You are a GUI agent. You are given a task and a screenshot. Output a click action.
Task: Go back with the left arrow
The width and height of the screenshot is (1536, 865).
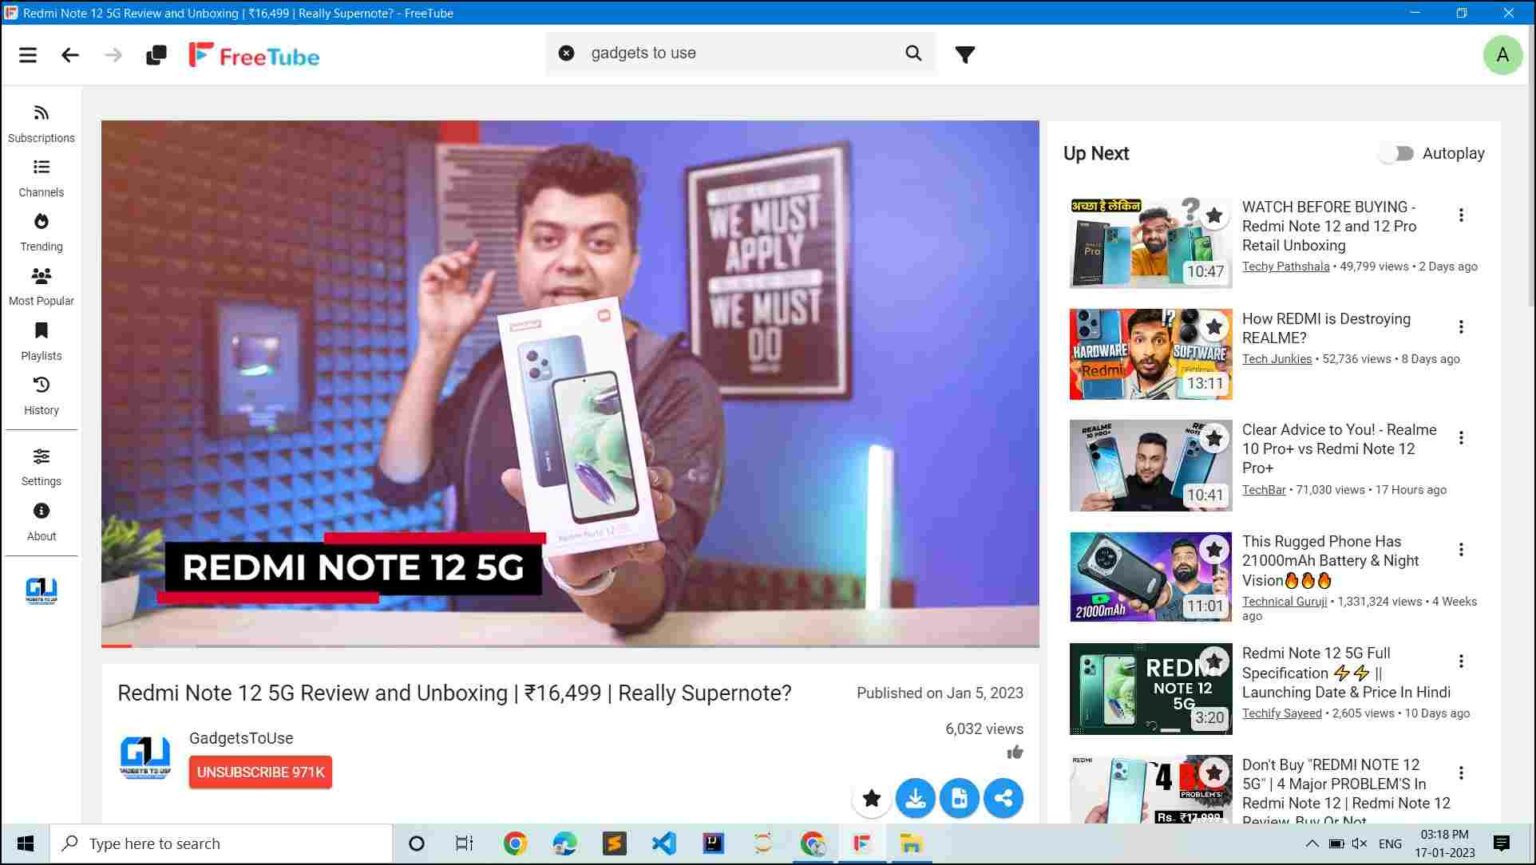(70, 55)
